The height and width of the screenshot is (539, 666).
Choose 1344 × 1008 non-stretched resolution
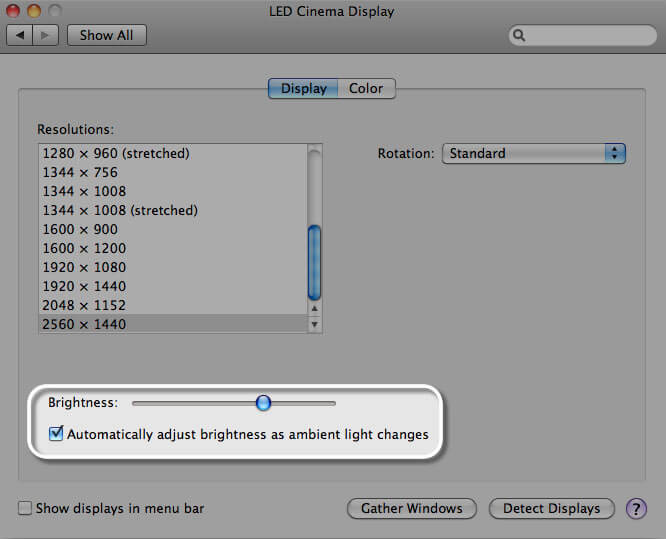tap(172, 191)
